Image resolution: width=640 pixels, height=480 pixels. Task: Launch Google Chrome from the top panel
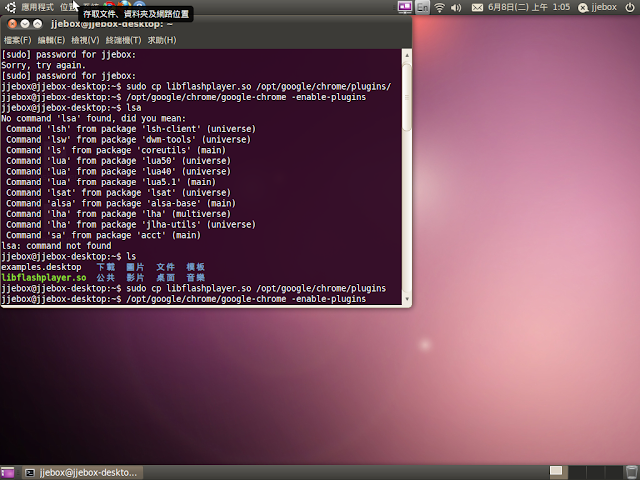pos(109,5)
